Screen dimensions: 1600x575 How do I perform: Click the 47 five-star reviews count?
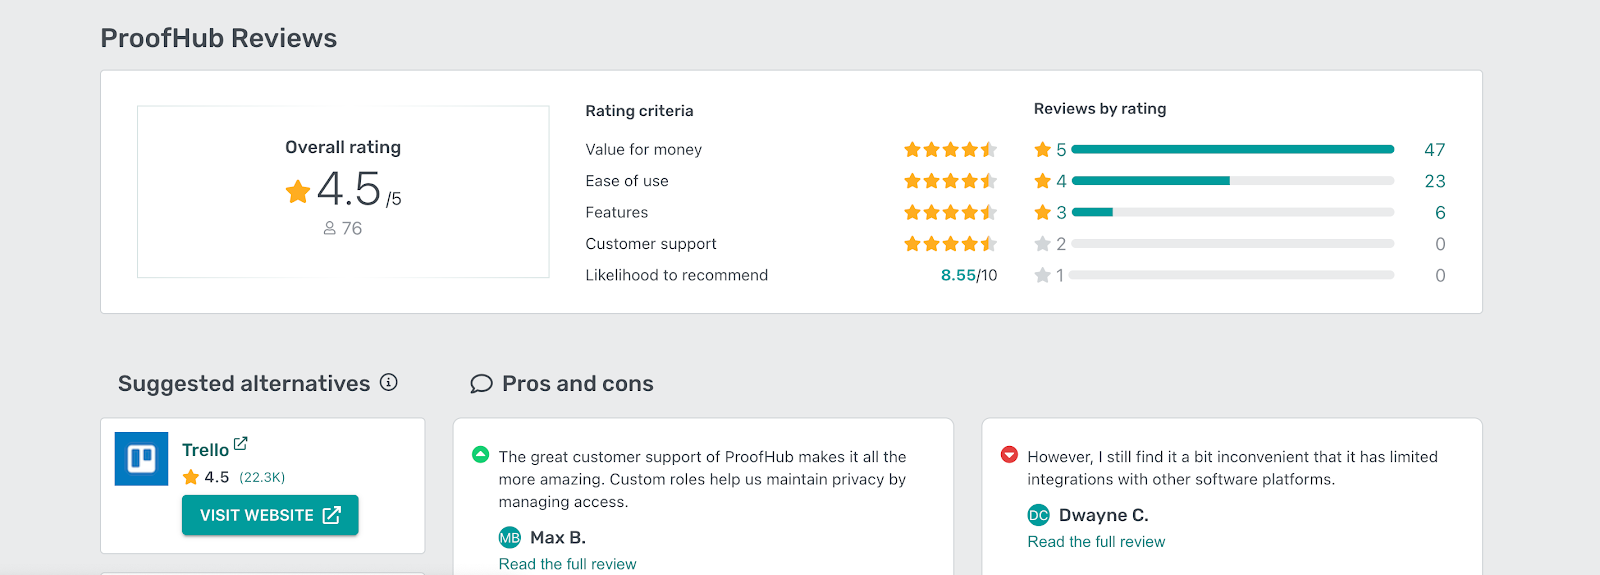click(x=1434, y=150)
